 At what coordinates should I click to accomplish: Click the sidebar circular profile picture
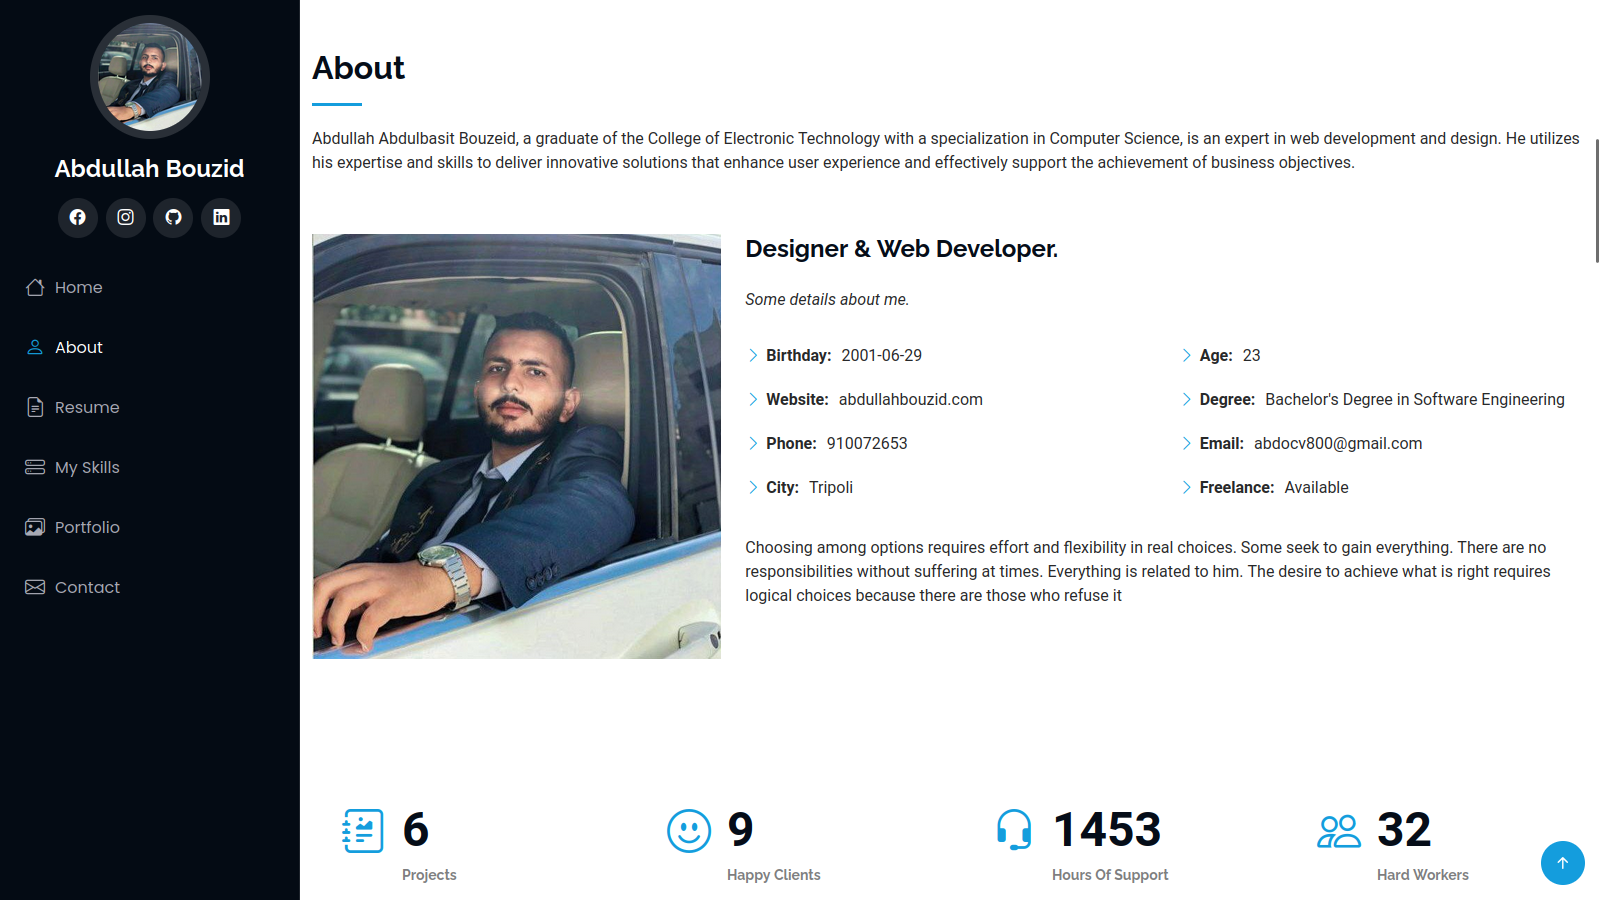tap(150, 76)
